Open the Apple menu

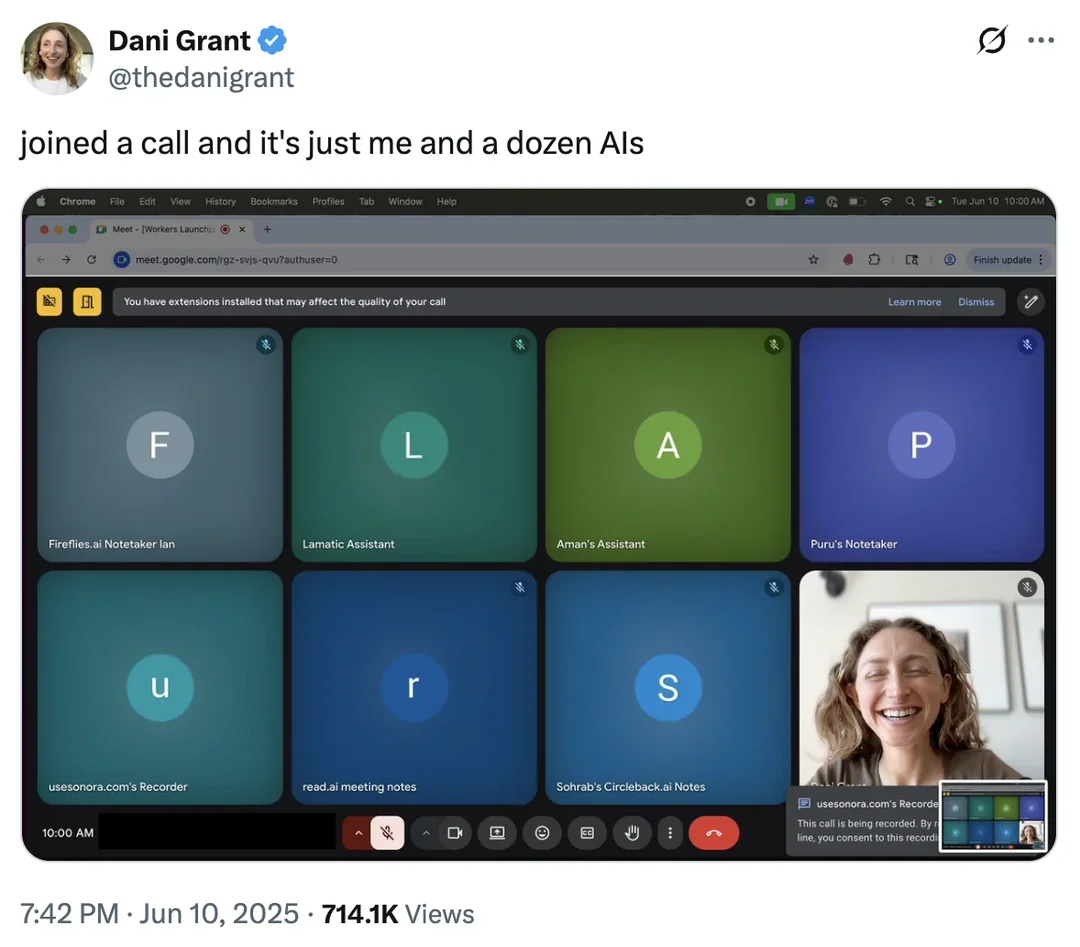tap(41, 201)
